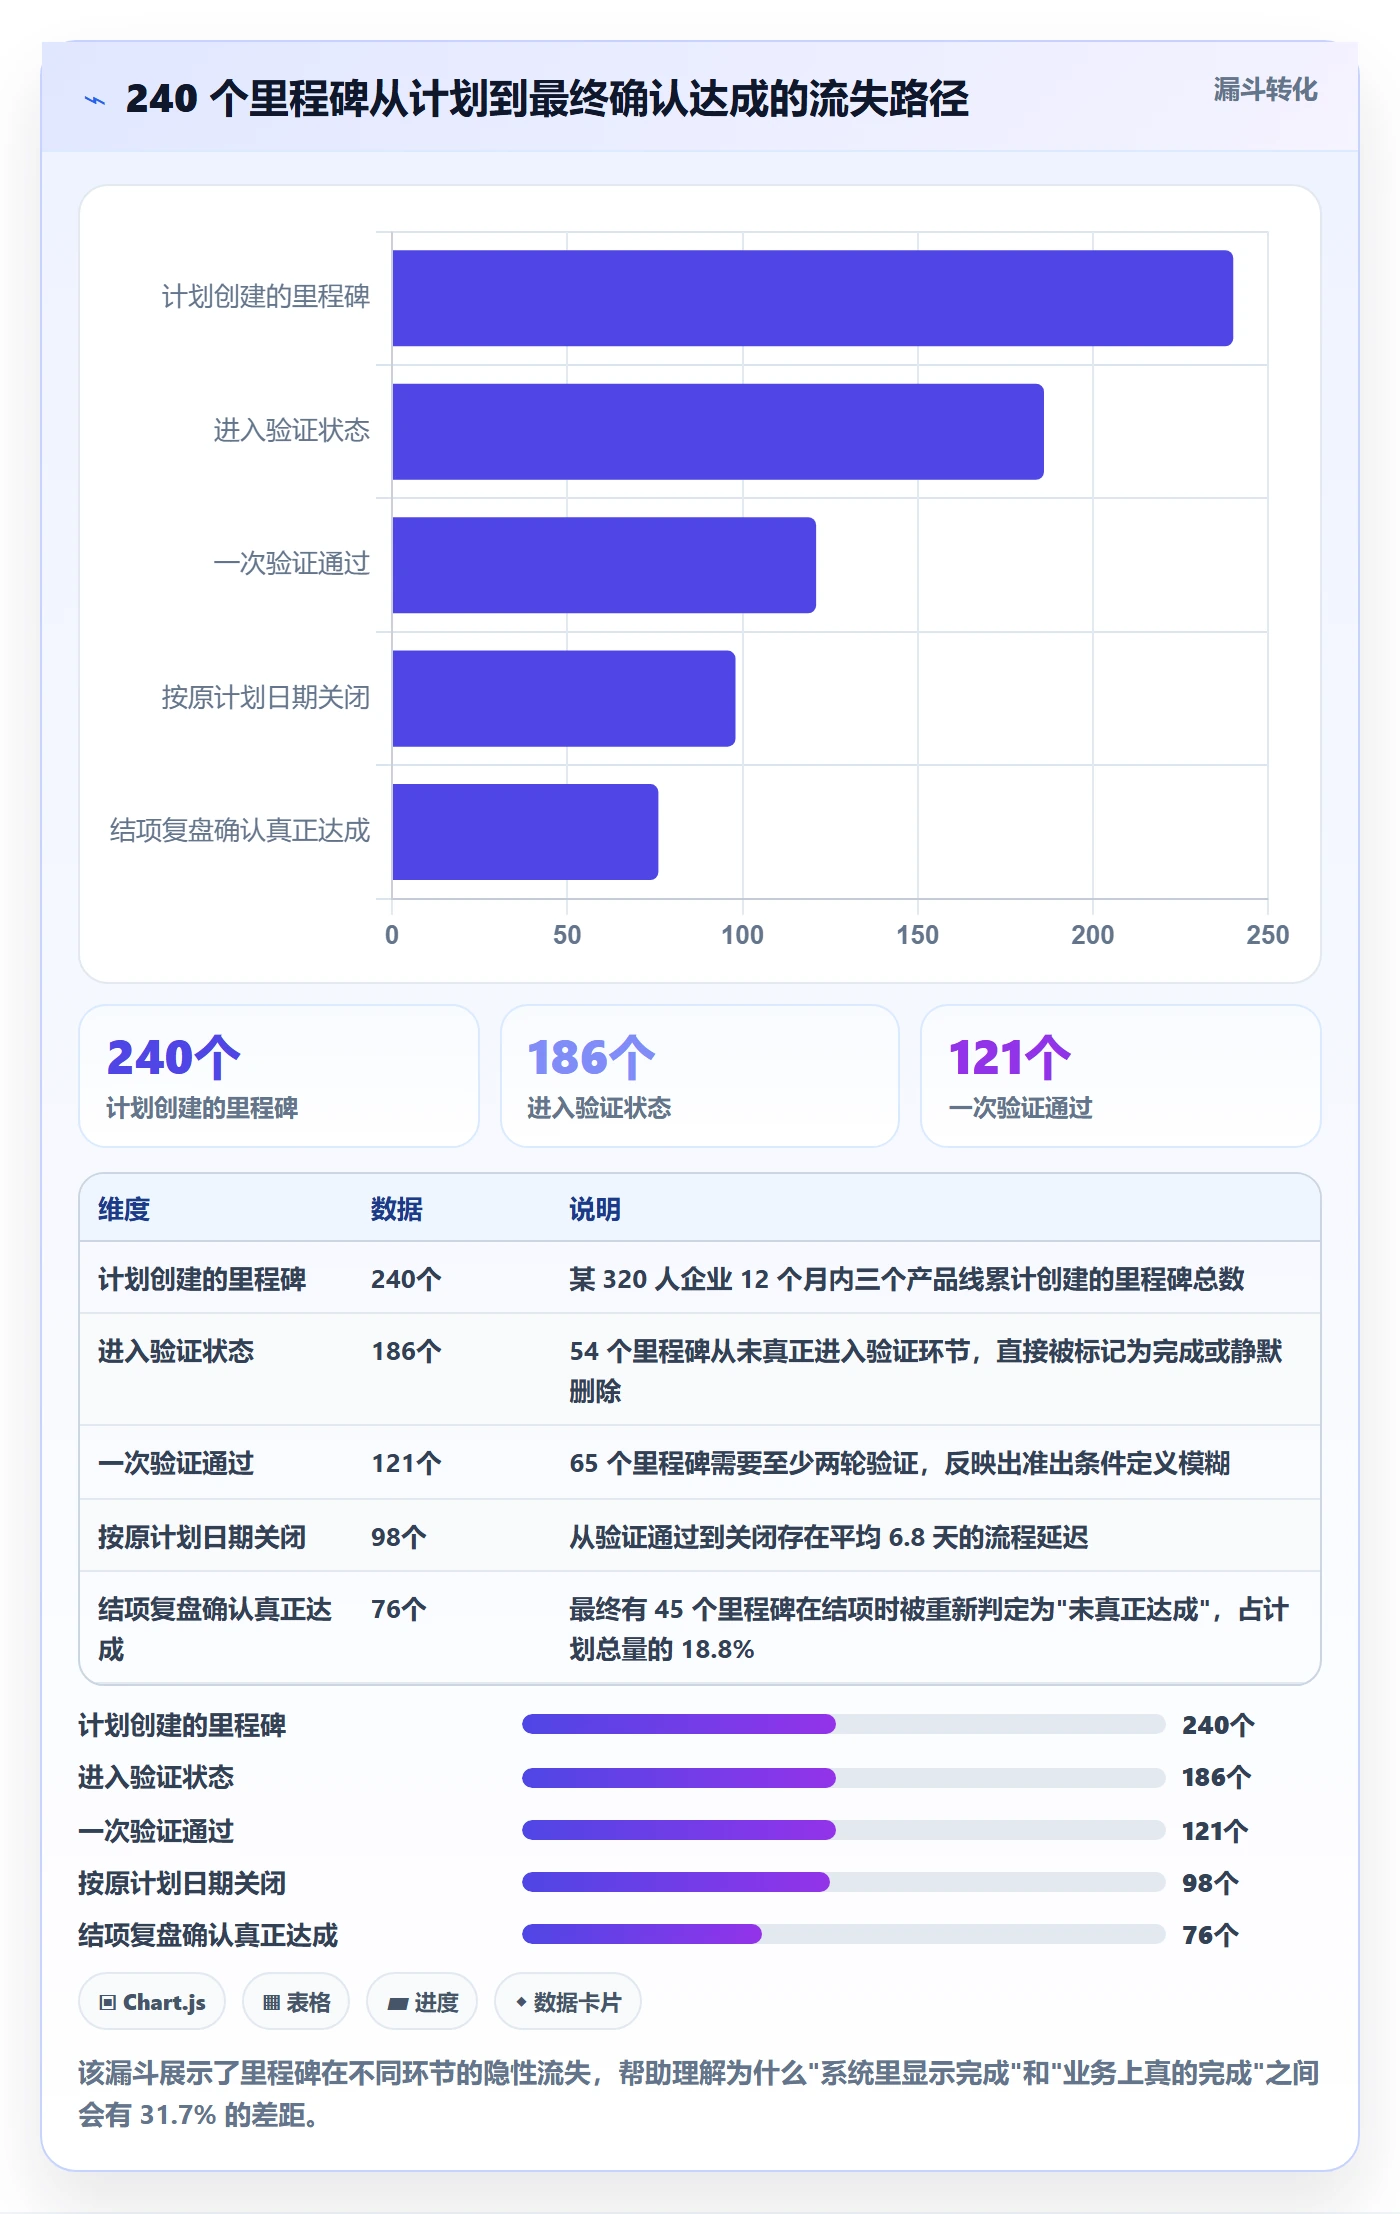Click the 76个 cell in the table
The height and width of the screenshot is (2214, 1400).
pyautogui.click(x=399, y=1609)
